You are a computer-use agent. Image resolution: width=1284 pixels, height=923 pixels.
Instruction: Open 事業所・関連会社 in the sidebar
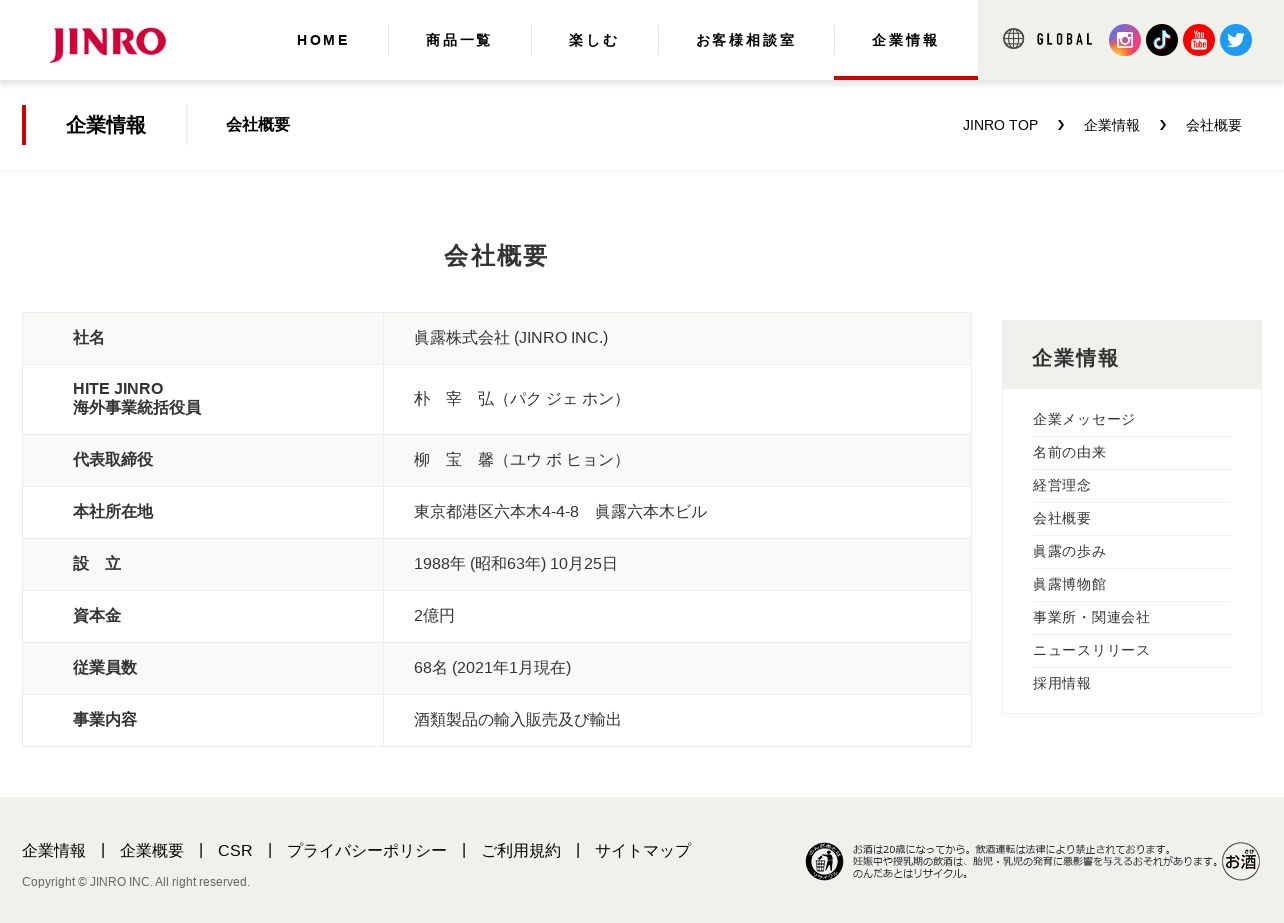[x=1091, y=618]
